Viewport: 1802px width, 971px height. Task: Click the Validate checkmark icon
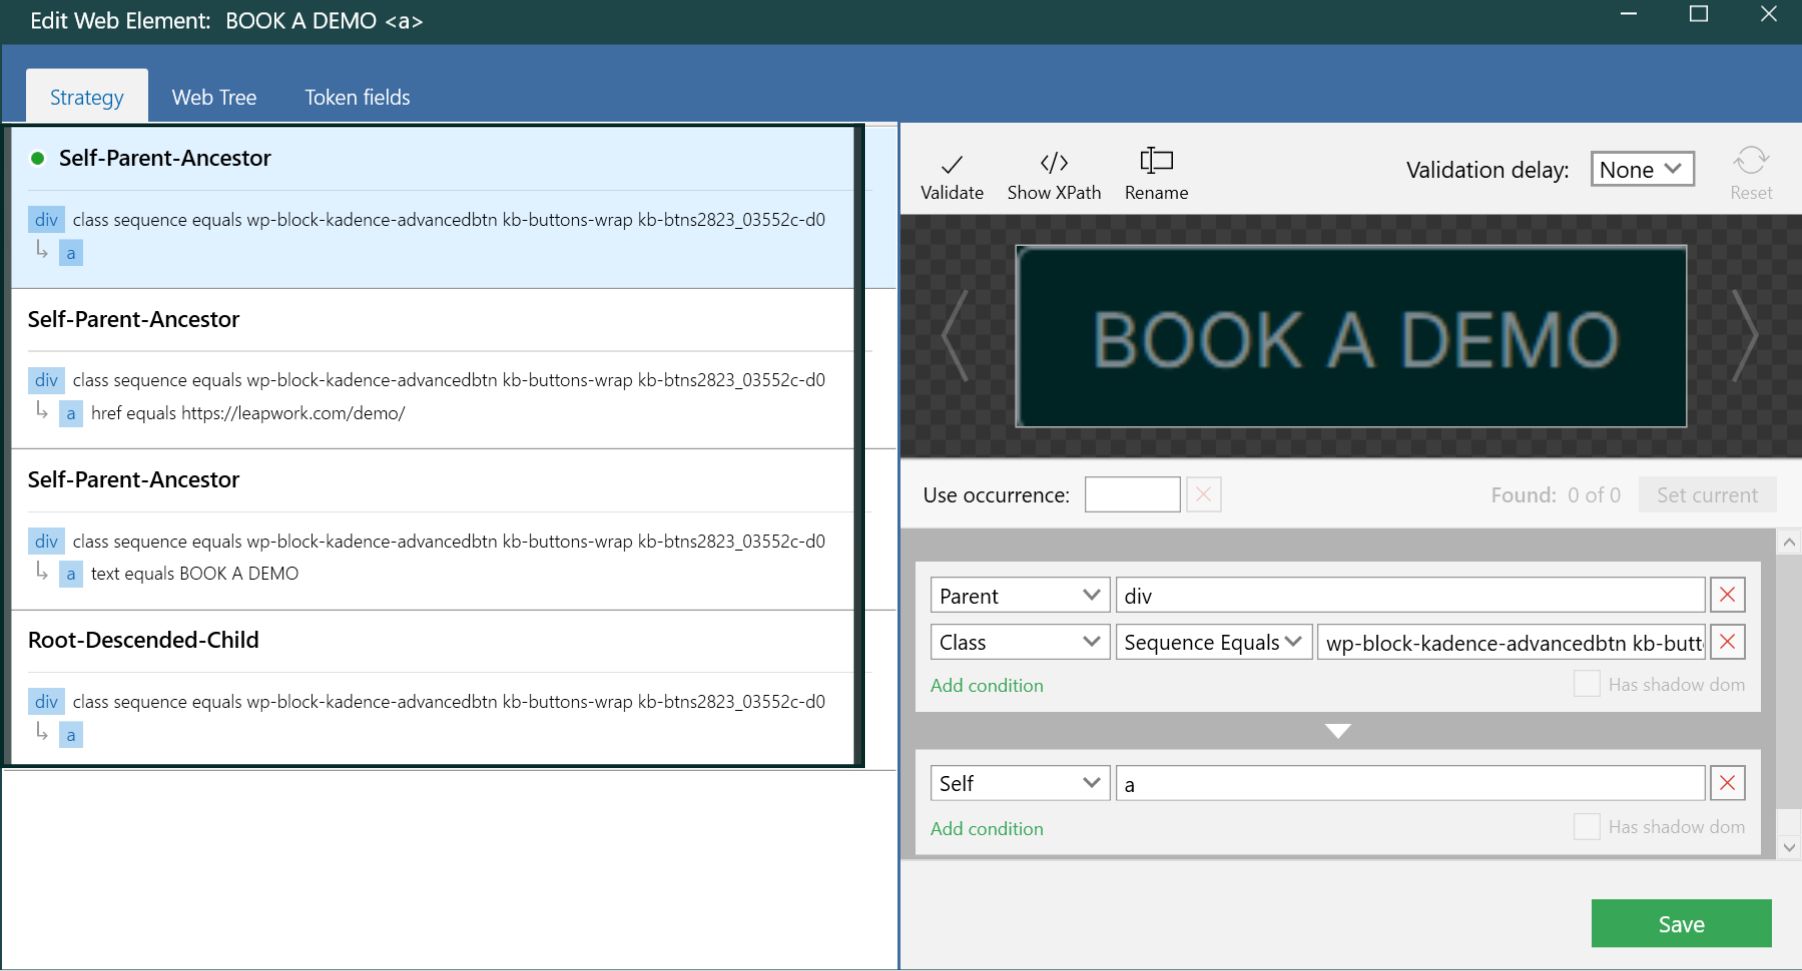(952, 164)
